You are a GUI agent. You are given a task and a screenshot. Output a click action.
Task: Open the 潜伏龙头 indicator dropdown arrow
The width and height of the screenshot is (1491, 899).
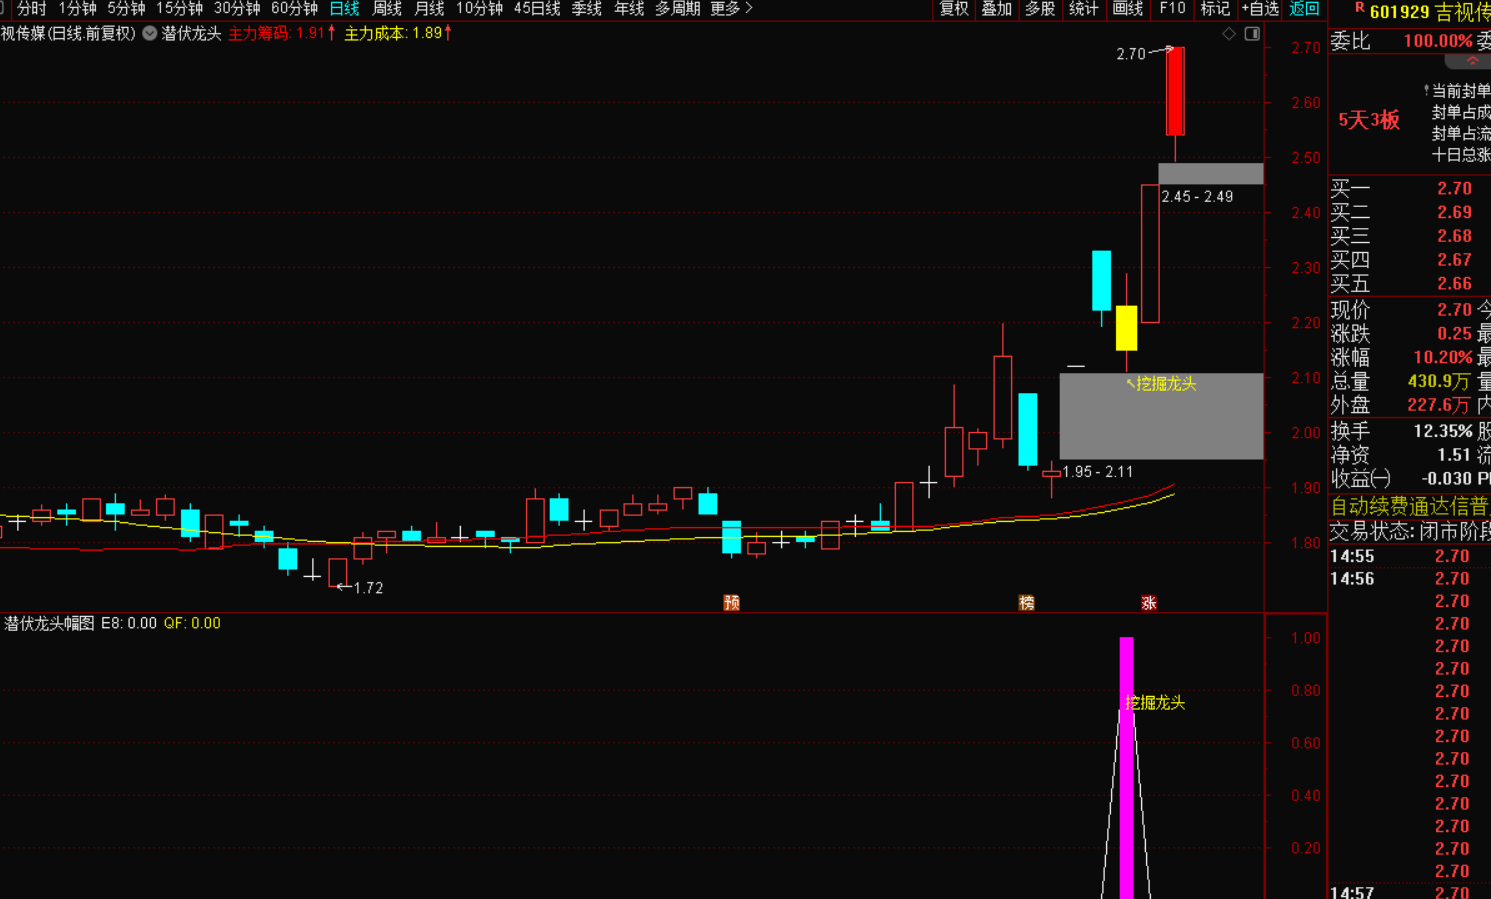pos(150,33)
